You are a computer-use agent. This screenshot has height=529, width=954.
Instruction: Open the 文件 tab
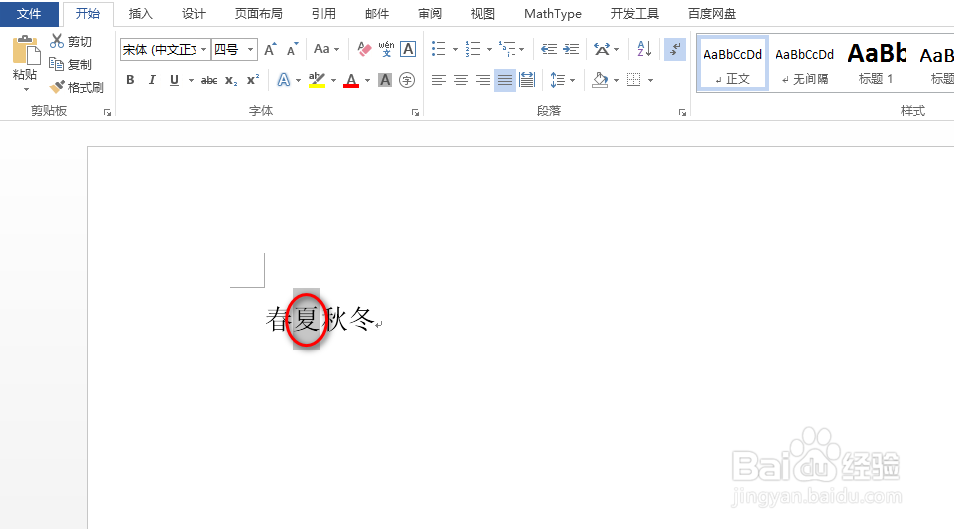[29, 13]
